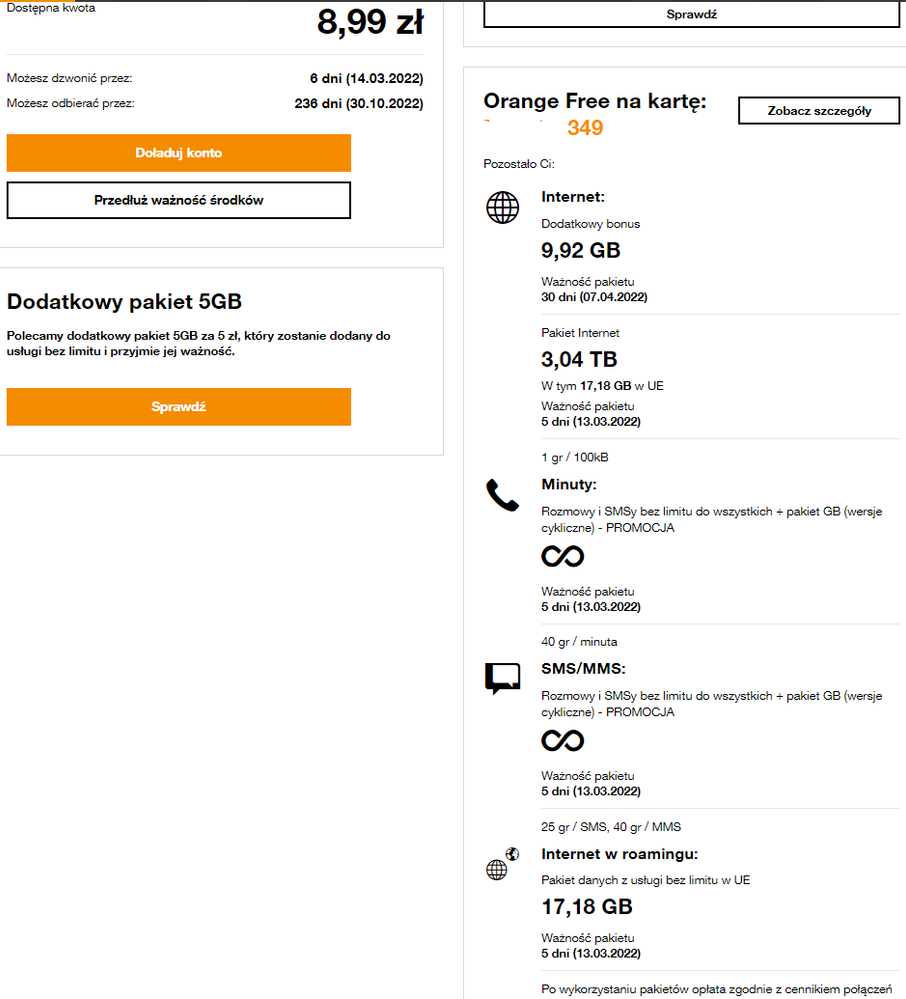Screen dimensions: 906x999
Task: Click the infinity symbol under SMS/MMS
Action: (x=562, y=740)
